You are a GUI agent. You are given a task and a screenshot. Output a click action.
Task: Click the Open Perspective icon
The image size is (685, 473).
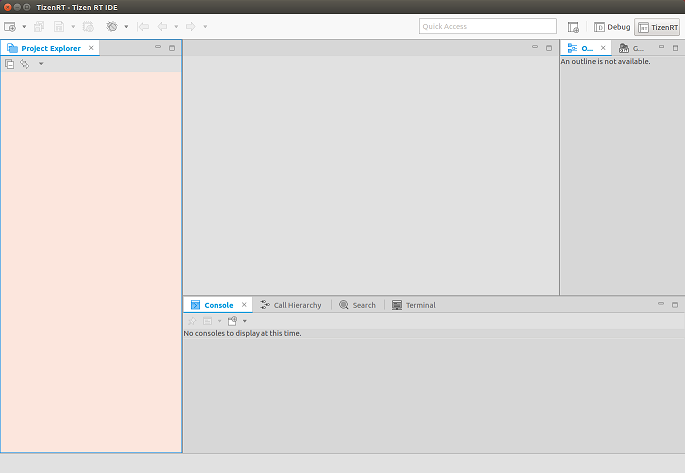pyautogui.click(x=573, y=27)
